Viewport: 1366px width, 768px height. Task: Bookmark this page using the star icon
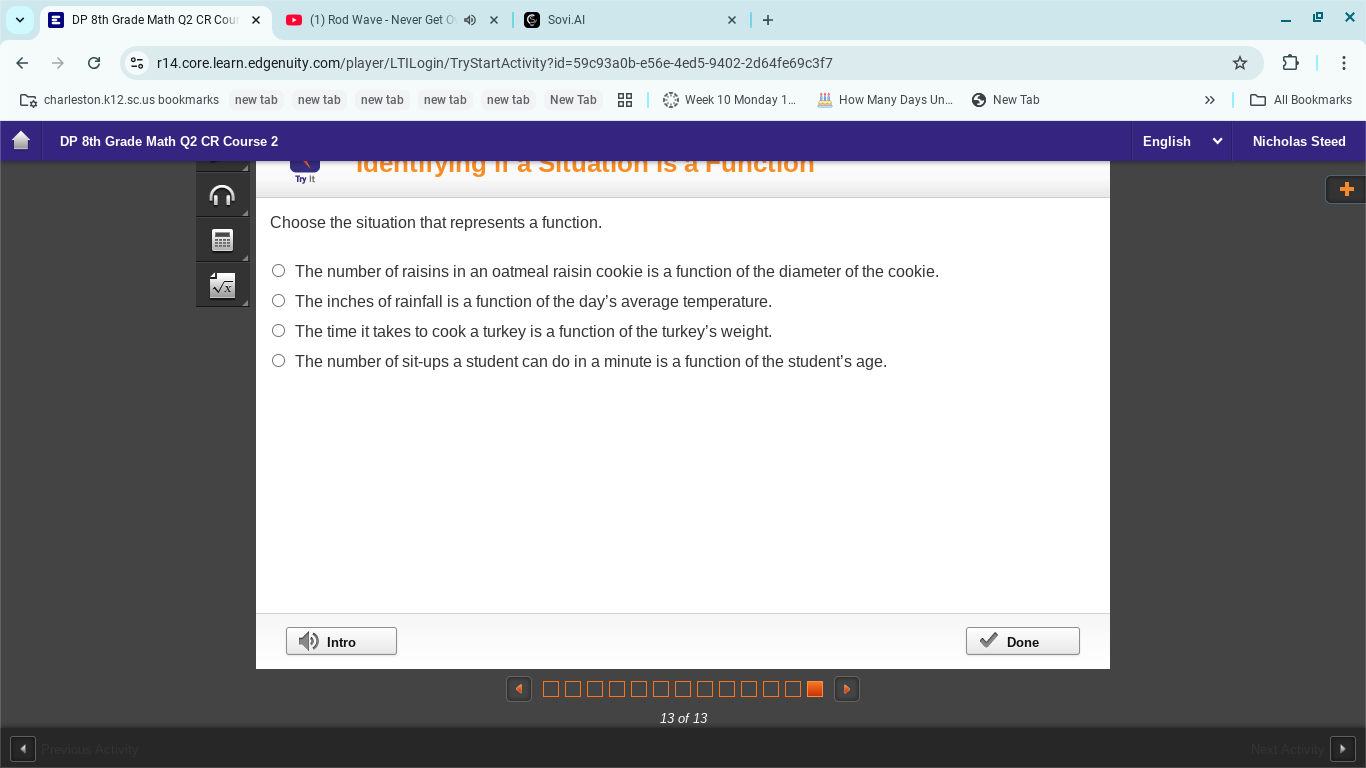click(x=1240, y=62)
